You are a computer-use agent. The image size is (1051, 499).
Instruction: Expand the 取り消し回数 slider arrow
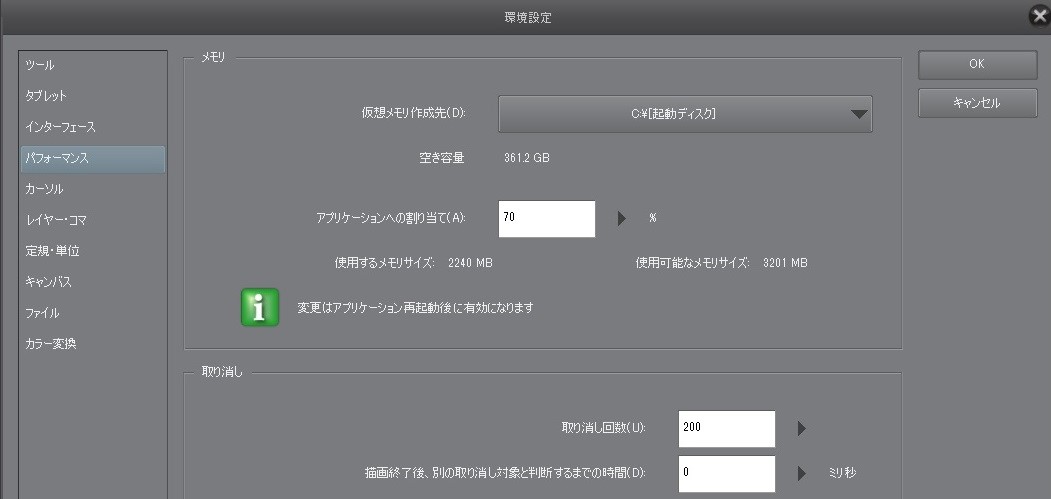click(x=801, y=429)
